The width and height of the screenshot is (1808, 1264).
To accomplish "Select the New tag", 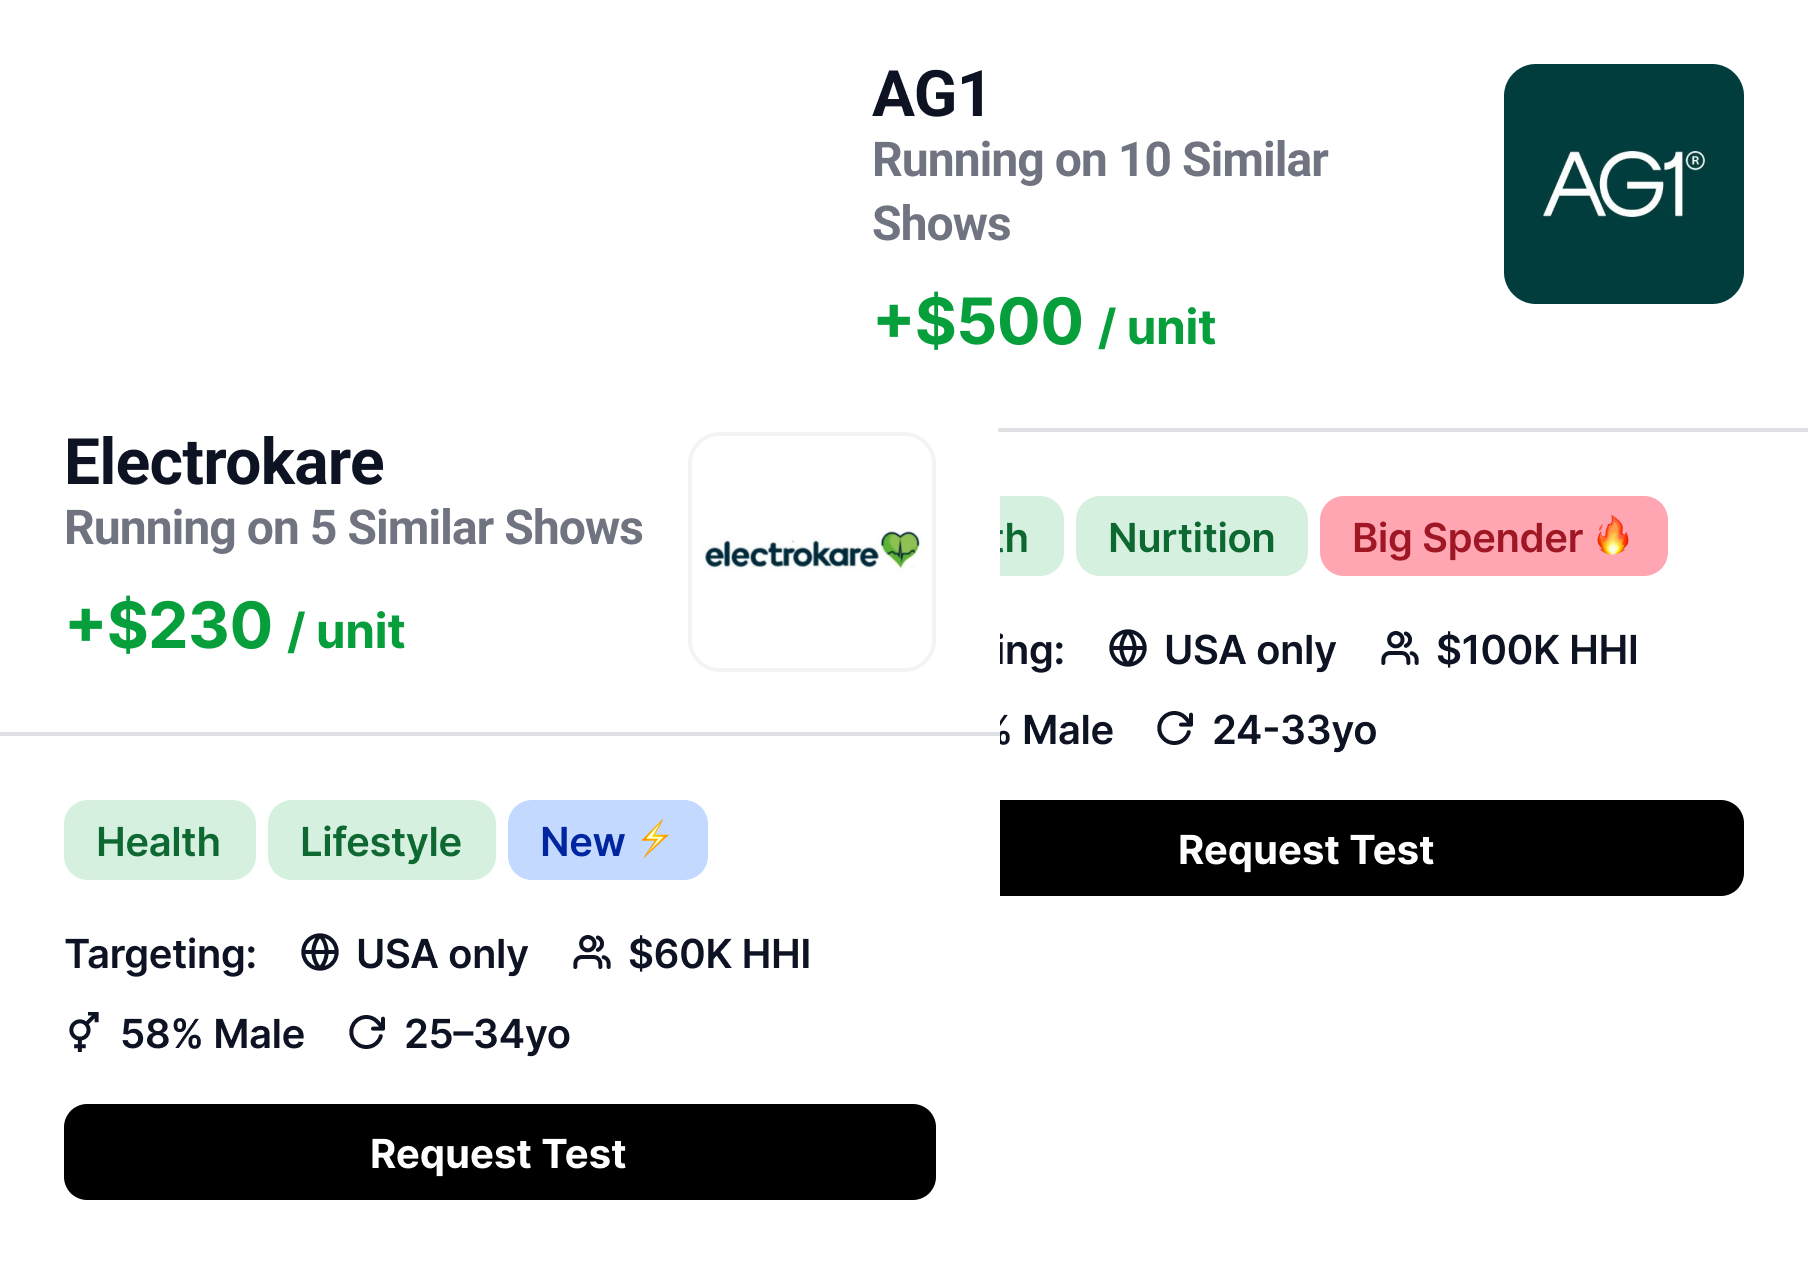I will tap(607, 841).
